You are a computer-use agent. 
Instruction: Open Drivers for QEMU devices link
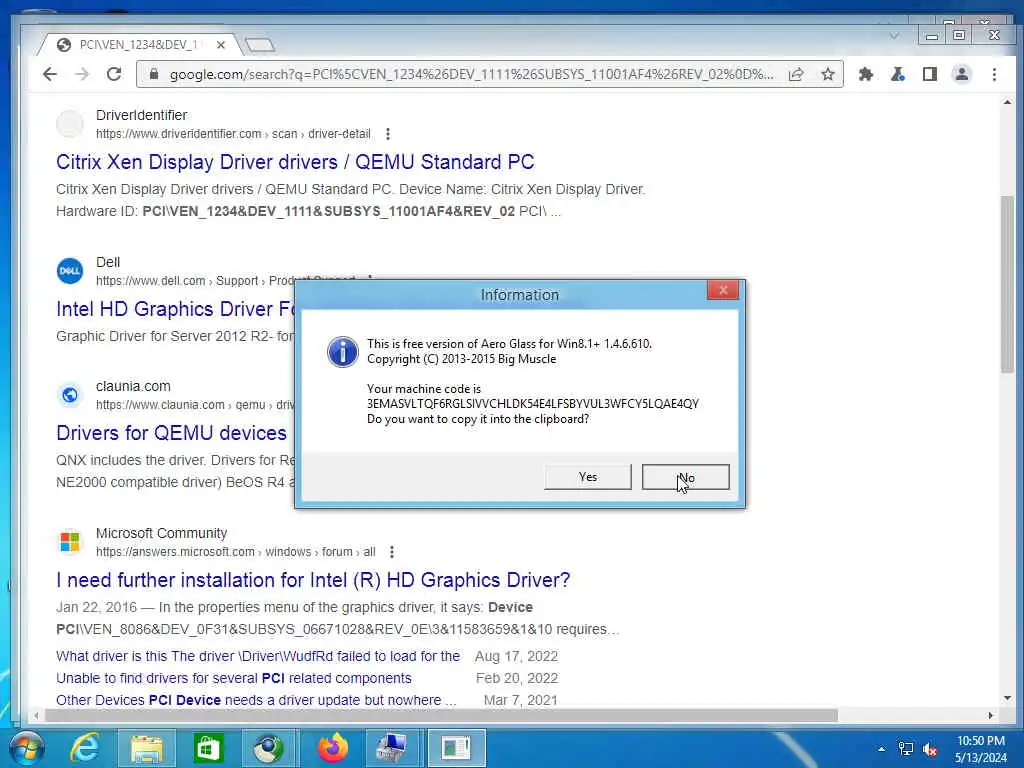click(x=171, y=433)
